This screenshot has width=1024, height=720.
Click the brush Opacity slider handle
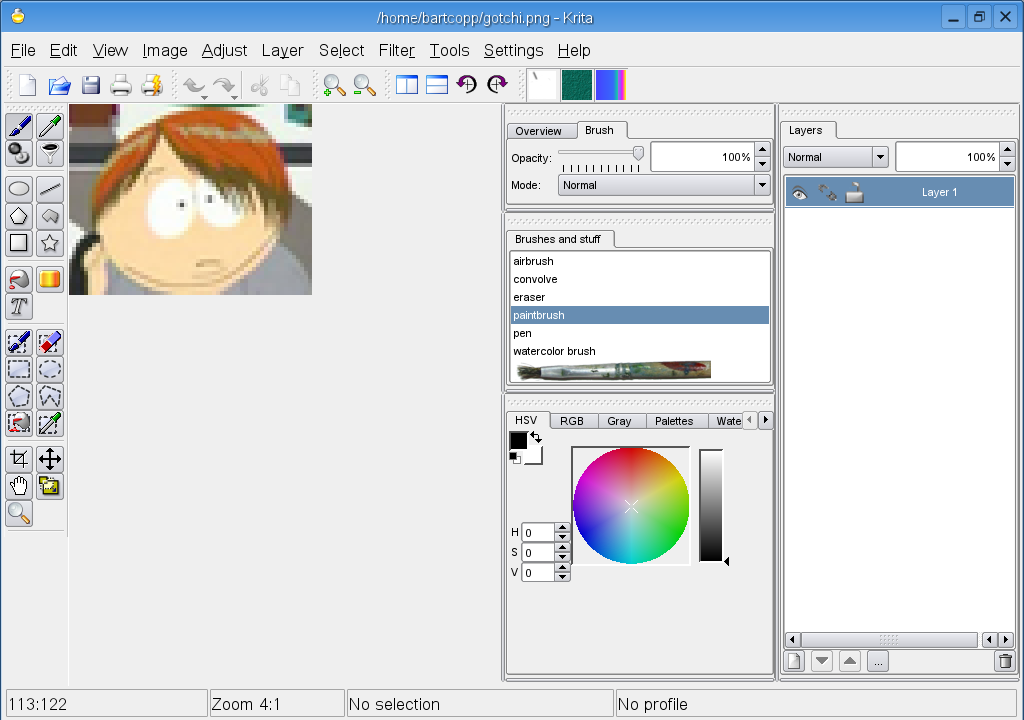(638, 154)
